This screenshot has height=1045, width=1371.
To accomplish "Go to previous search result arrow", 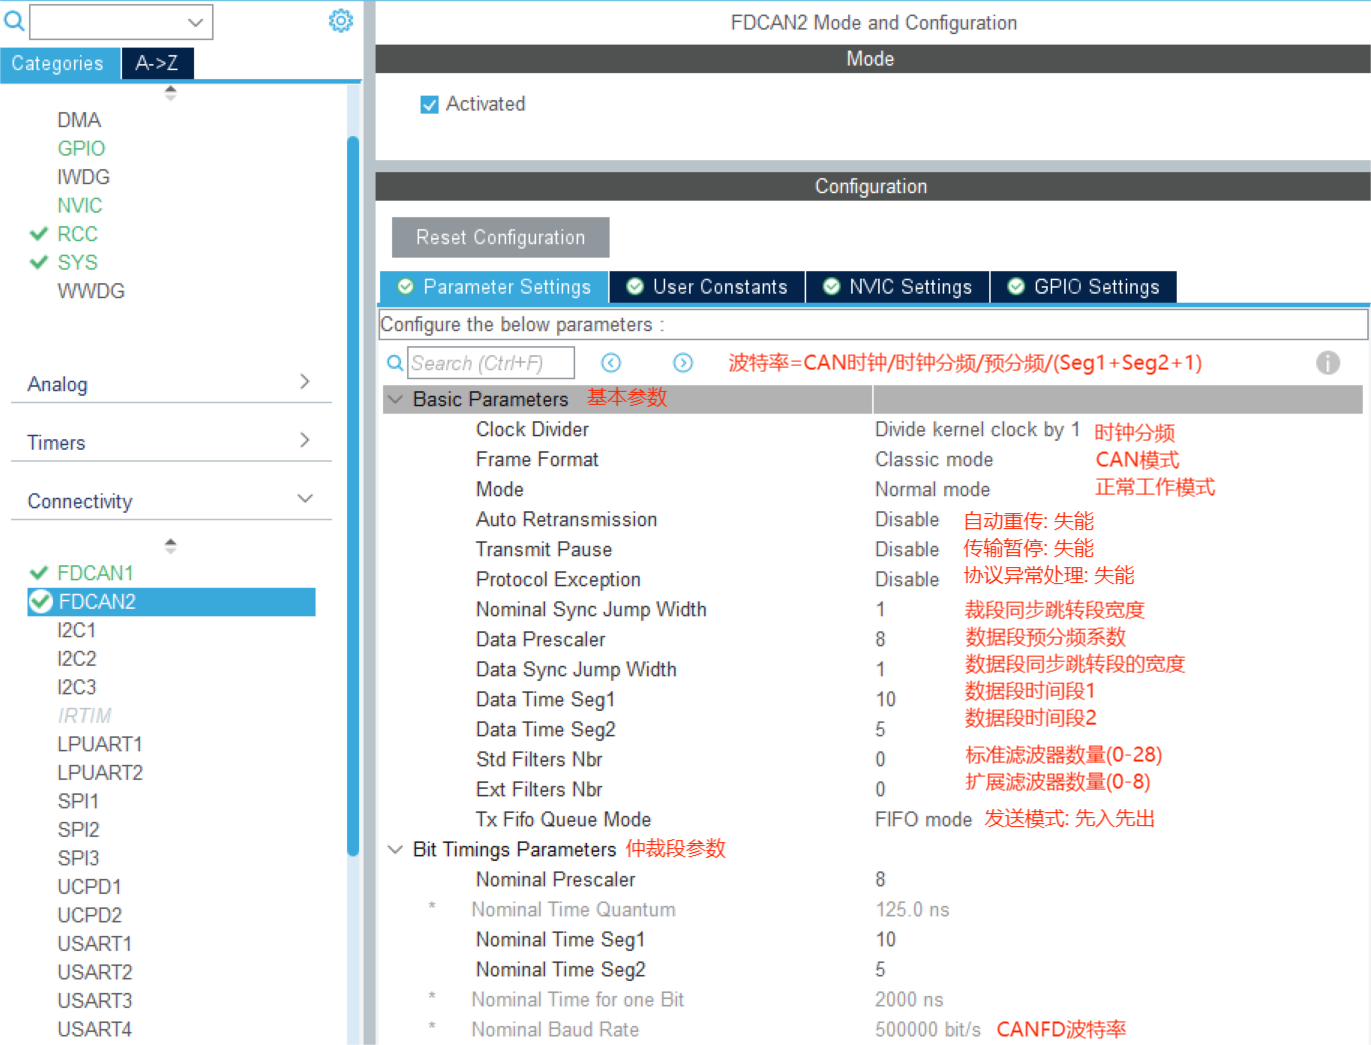I will pos(611,363).
